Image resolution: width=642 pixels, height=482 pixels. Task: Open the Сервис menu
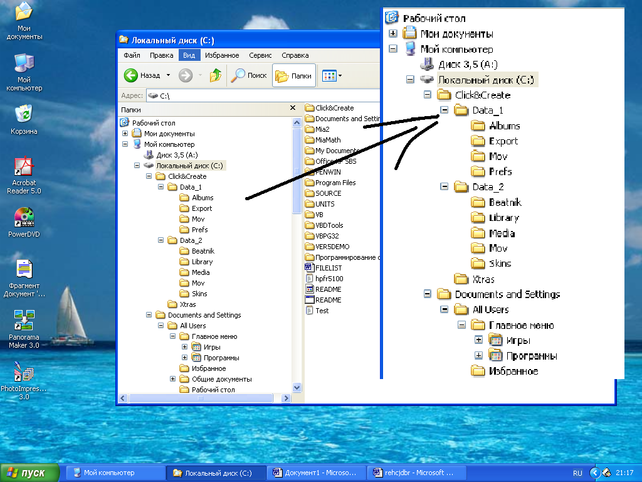point(260,55)
